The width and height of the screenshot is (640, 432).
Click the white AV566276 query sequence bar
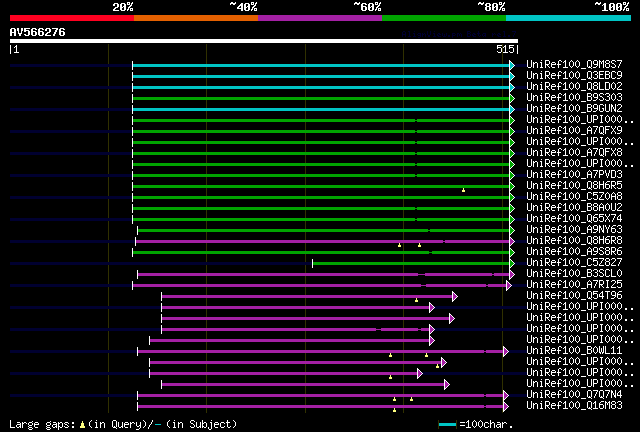coord(264,41)
